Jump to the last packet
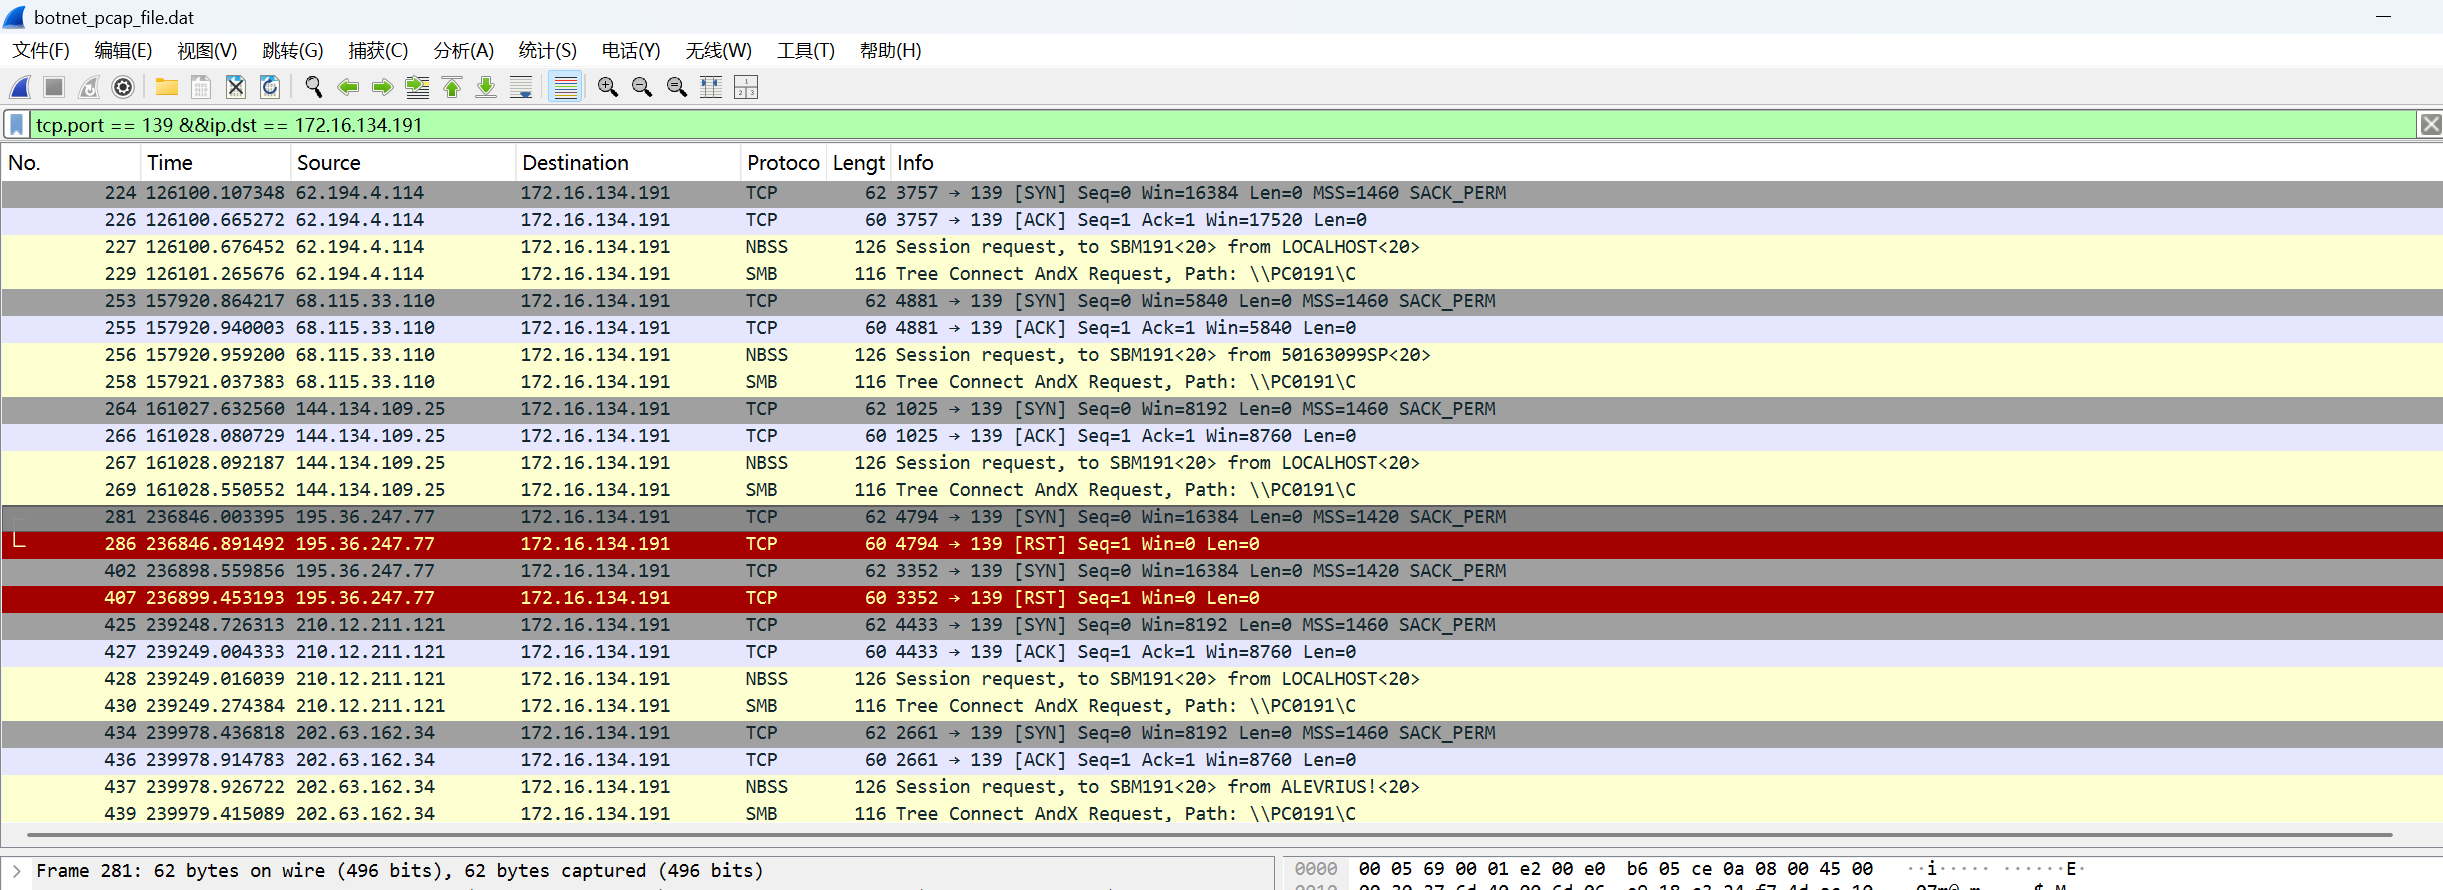This screenshot has width=2443, height=890. (x=486, y=87)
